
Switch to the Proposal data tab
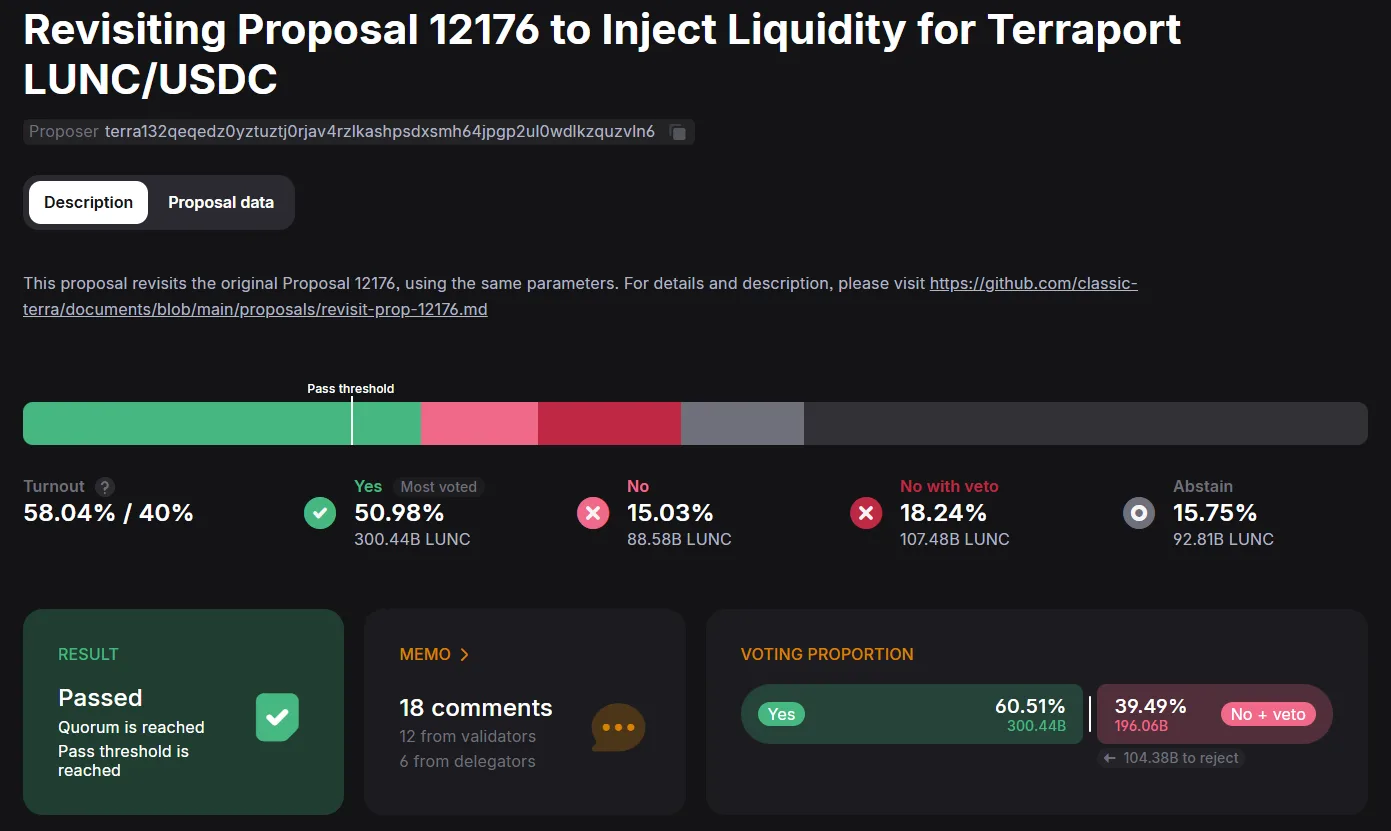pyautogui.click(x=221, y=202)
